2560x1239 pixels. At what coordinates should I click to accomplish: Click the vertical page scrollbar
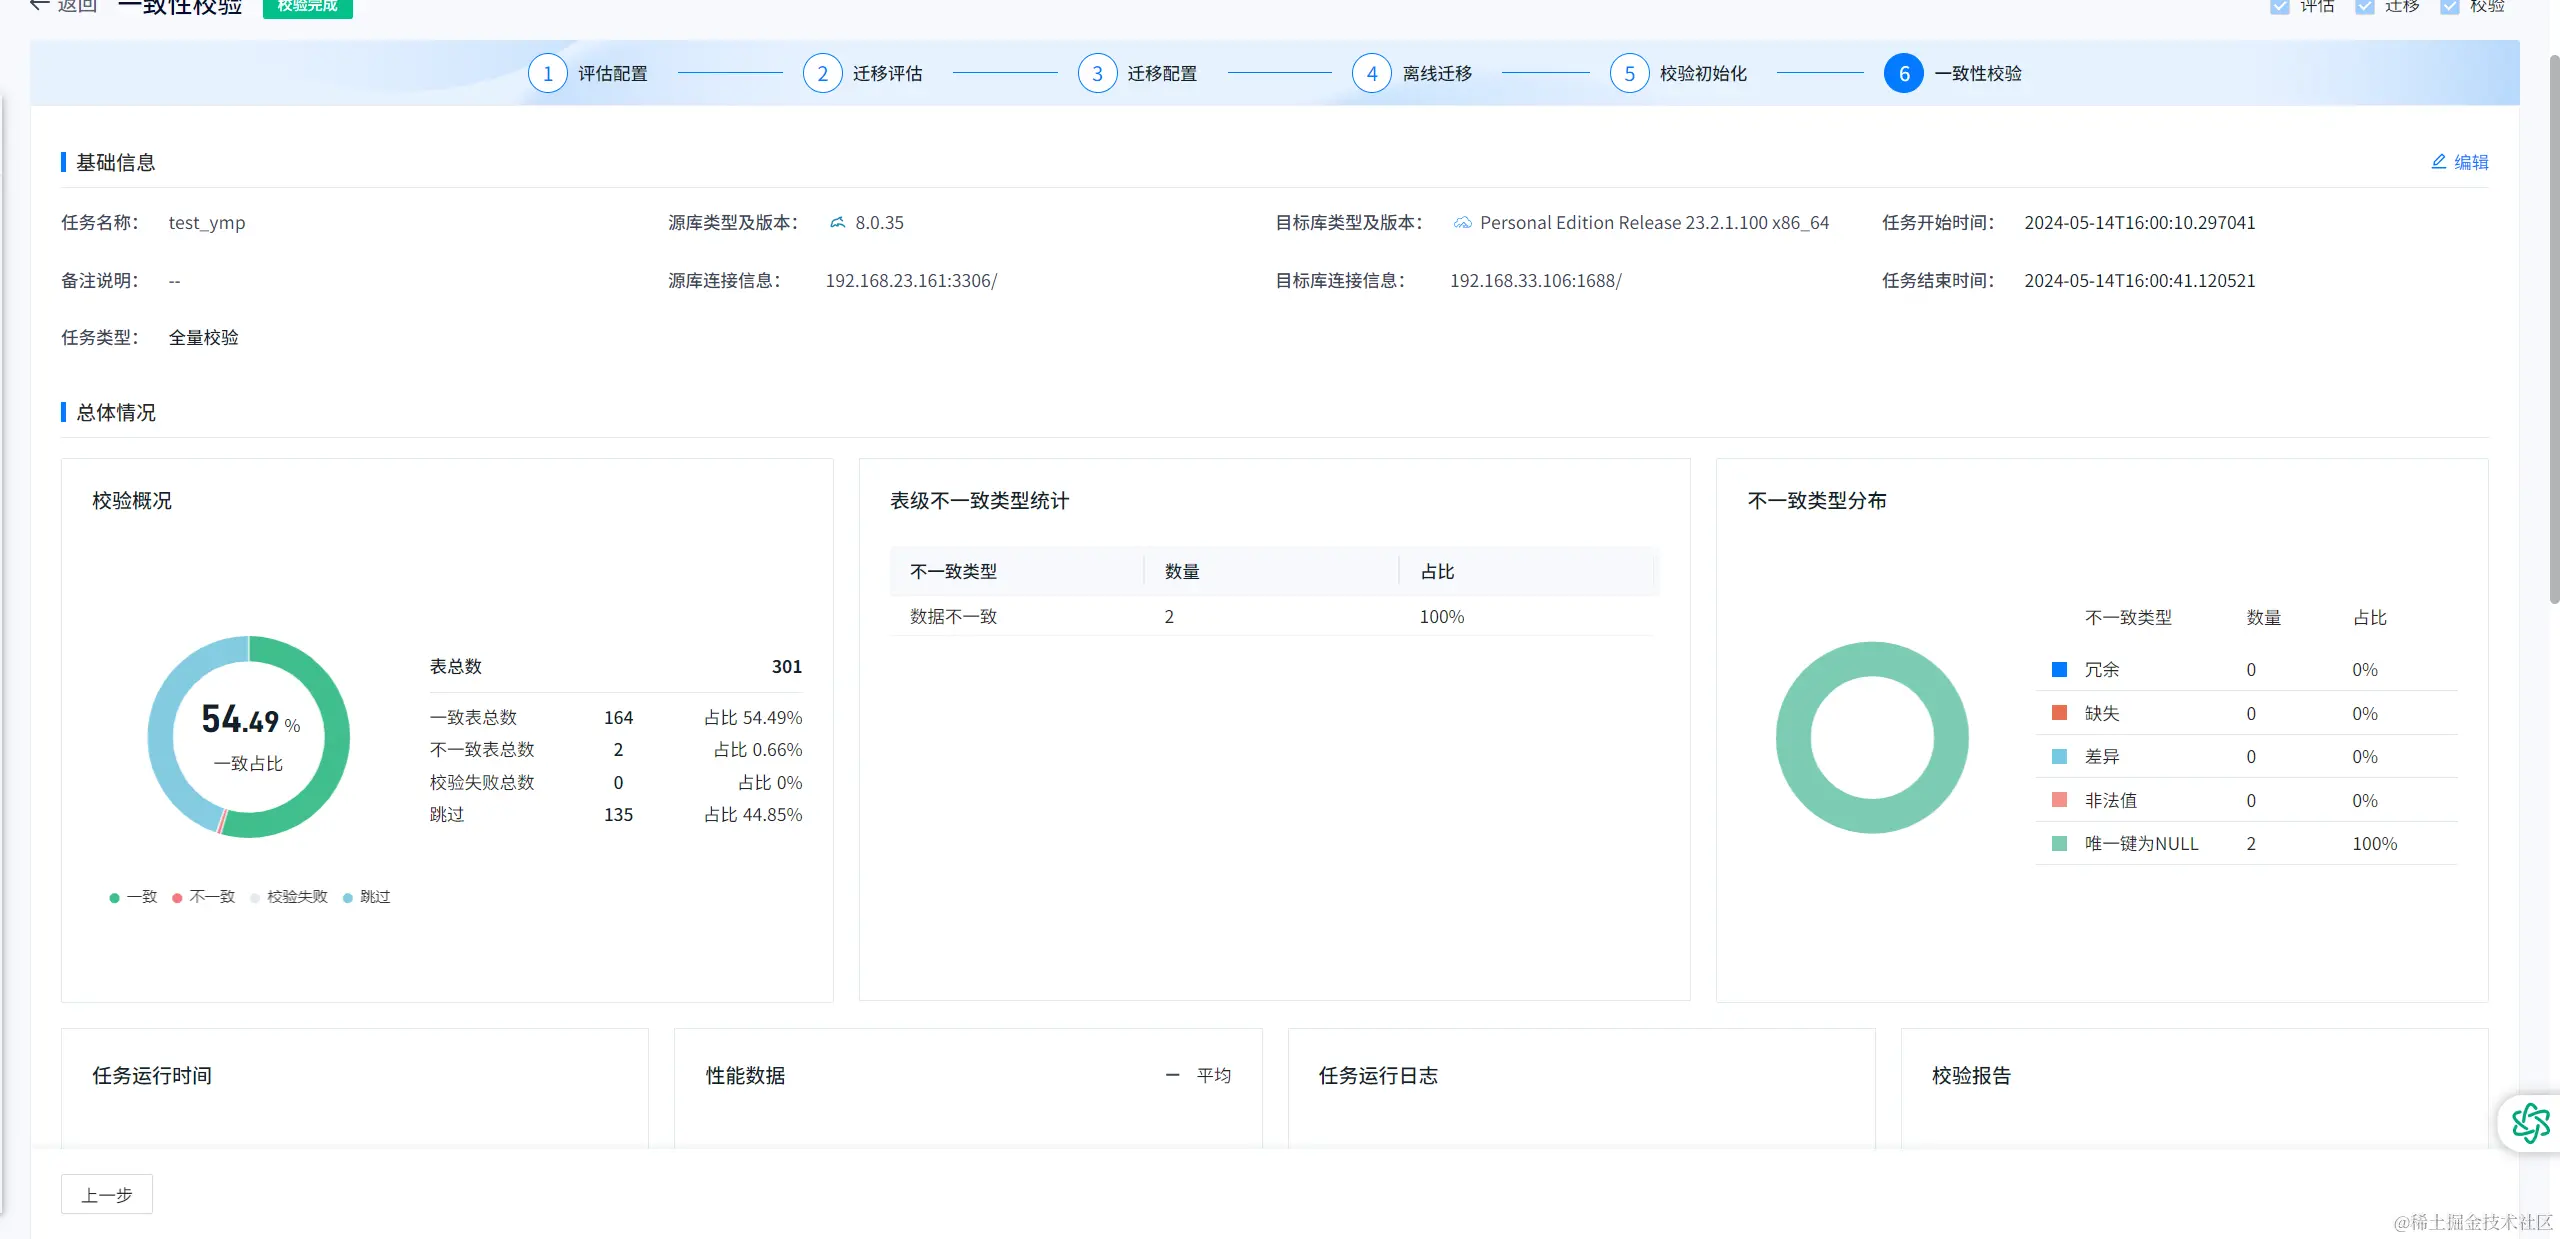[x=2553, y=330]
